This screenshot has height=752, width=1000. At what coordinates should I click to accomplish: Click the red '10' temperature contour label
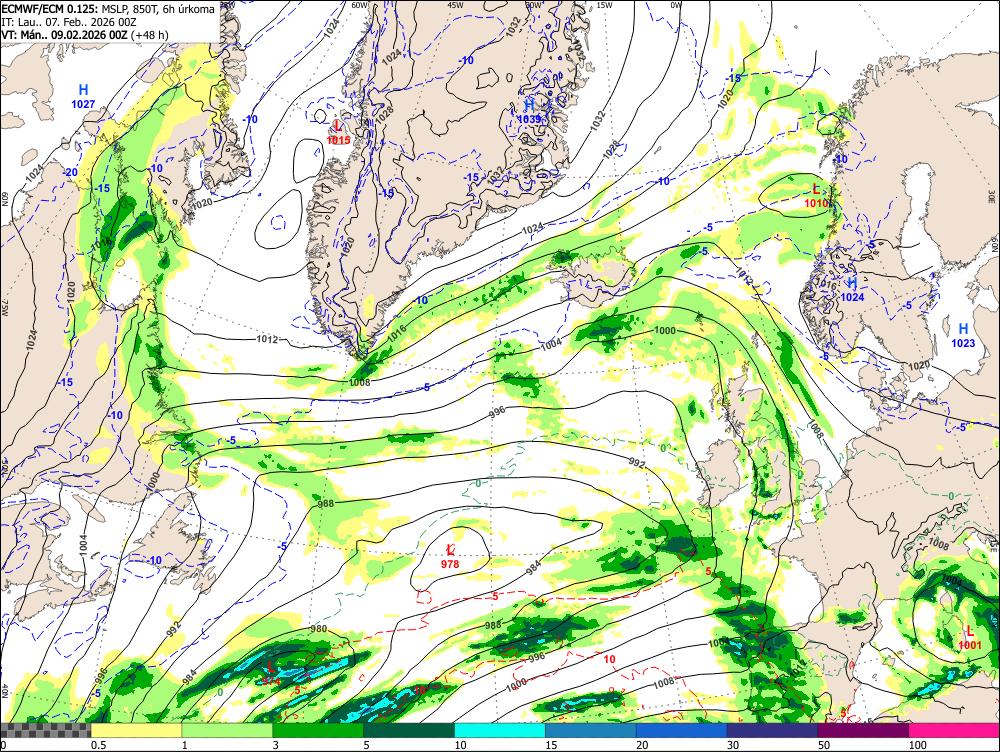(609, 659)
